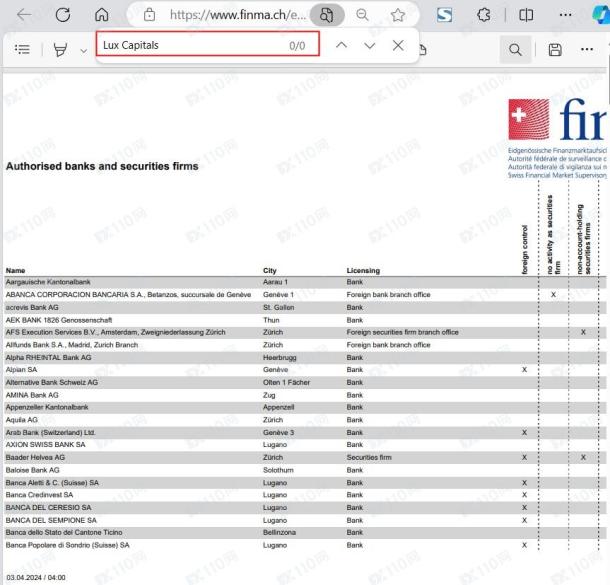Click city cell Bellinzona
The width and height of the screenshot is (610, 585).
[x=279, y=532]
